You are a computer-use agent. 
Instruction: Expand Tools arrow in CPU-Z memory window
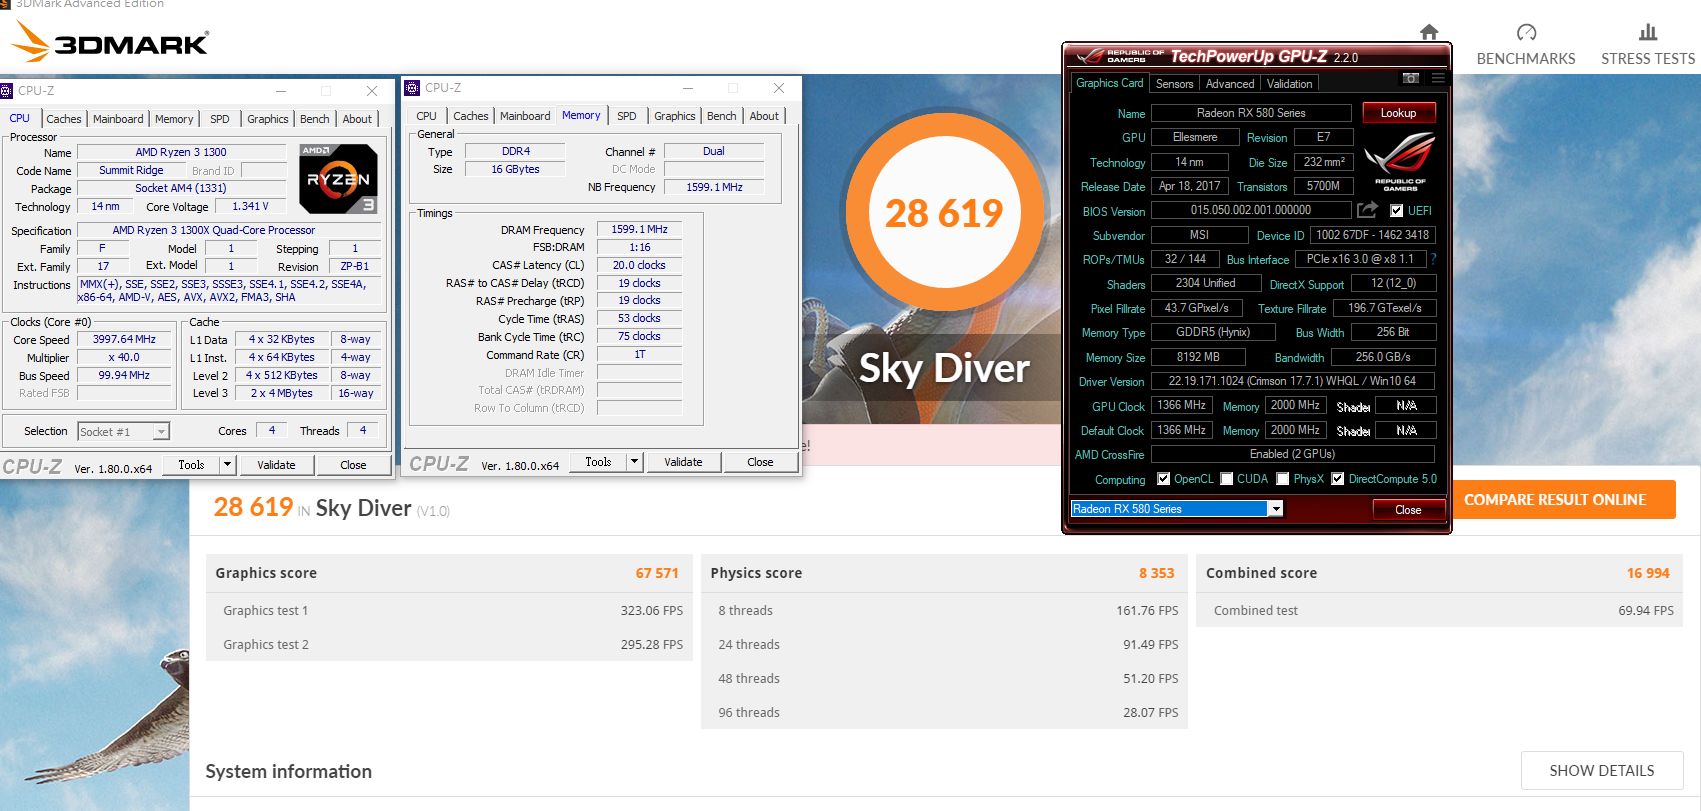click(x=634, y=461)
